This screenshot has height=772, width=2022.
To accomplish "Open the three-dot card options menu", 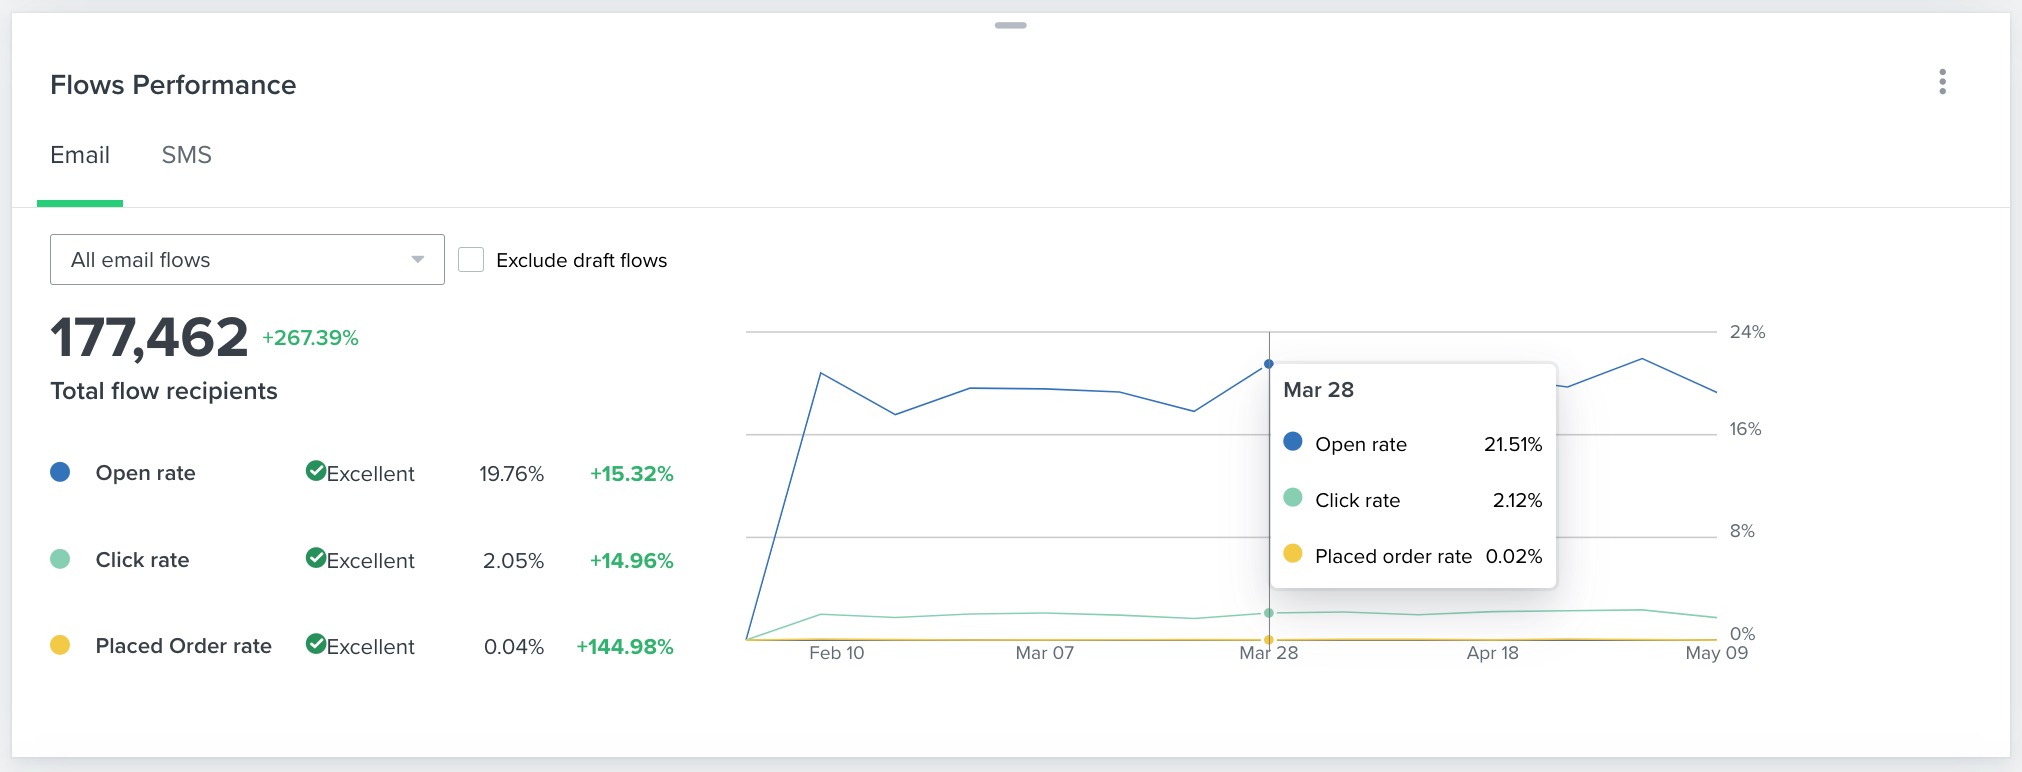I will click(x=1942, y=82).
